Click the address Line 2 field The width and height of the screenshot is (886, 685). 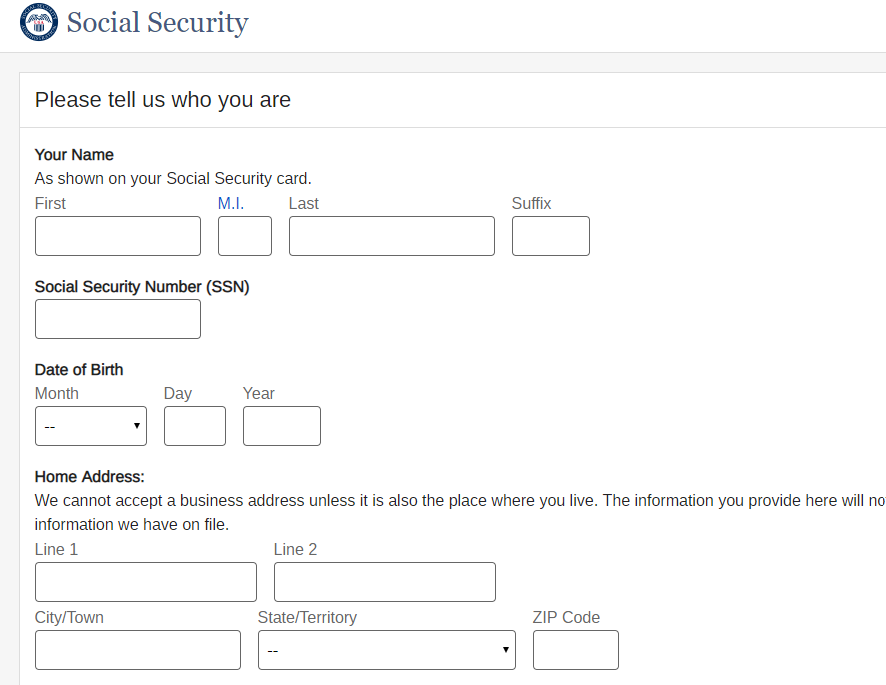(385, 582)
